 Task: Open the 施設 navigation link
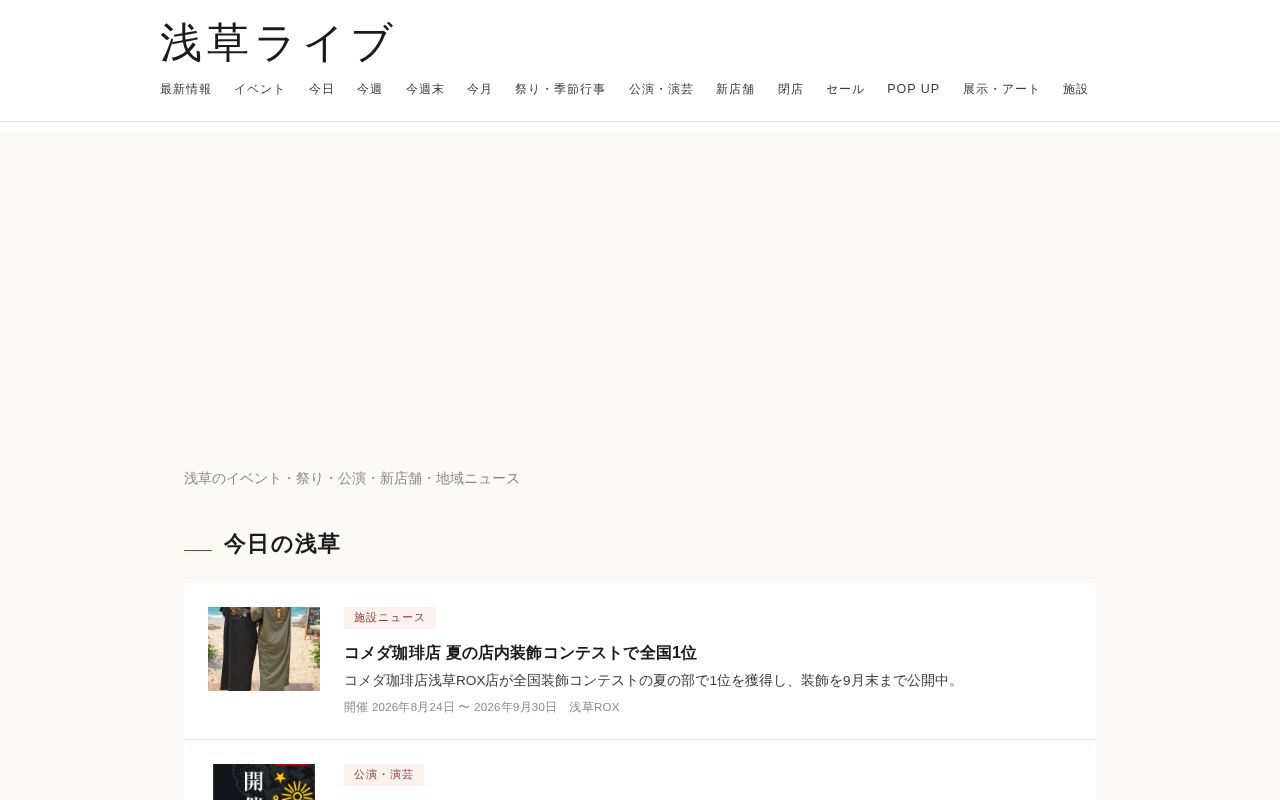coord(1076,89)
